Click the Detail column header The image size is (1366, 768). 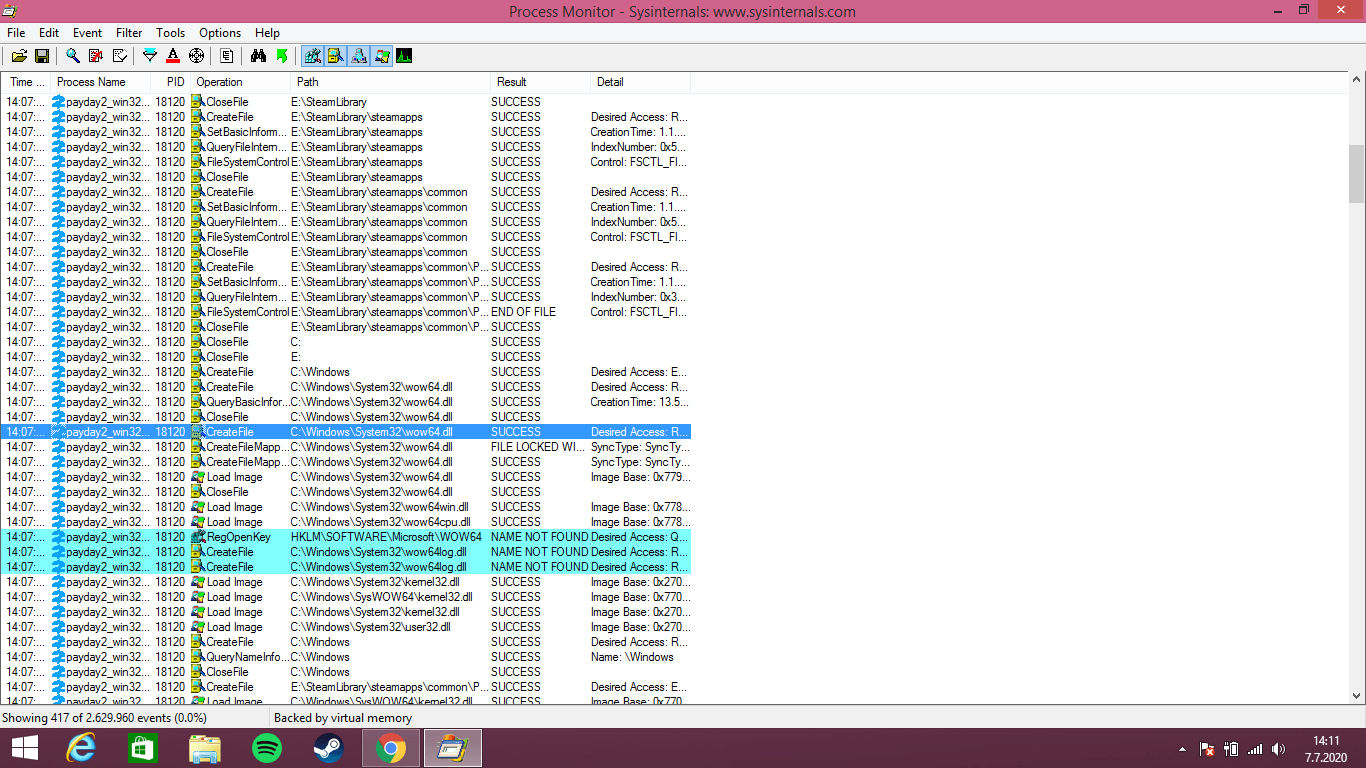(x=640, y=82)
